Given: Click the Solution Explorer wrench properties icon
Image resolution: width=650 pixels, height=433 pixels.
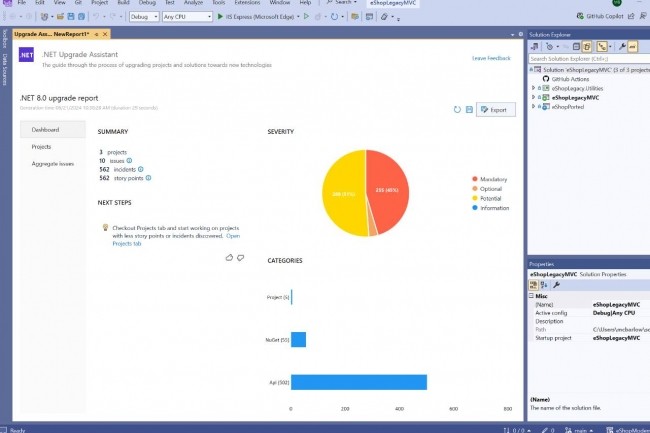Looking at the screenshot, I should coord(621,46).
